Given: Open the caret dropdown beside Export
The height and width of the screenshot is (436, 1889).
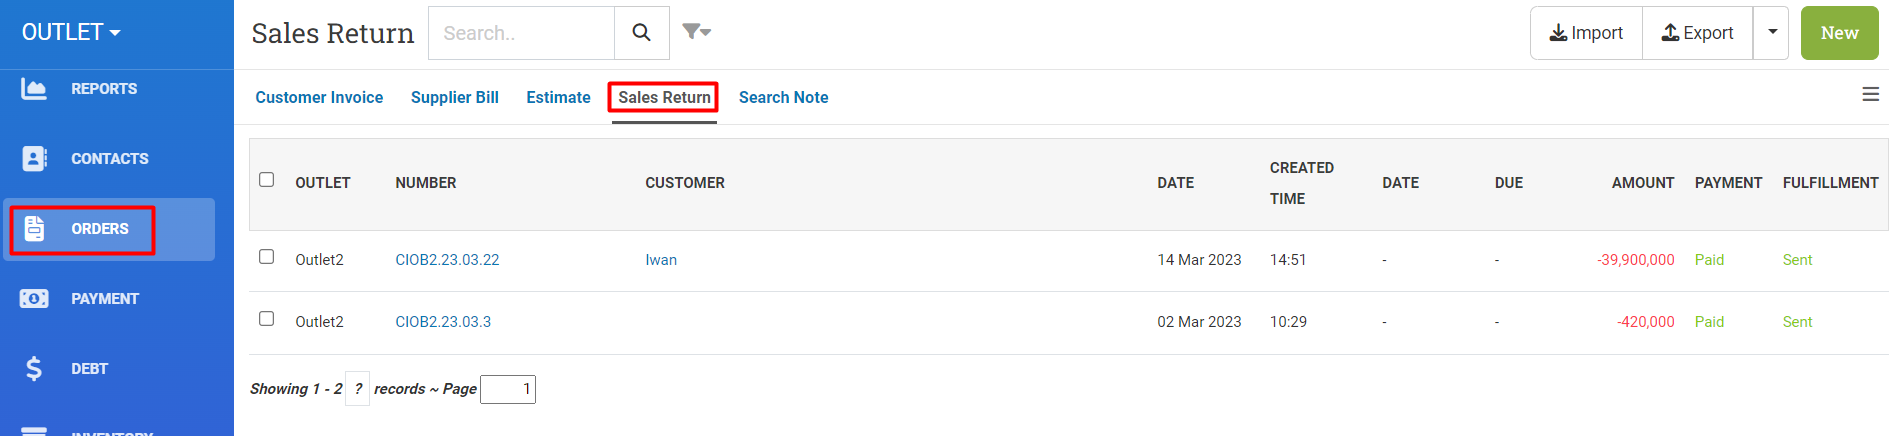Looking at the screenshot, I should click(x=1772, y=33).
